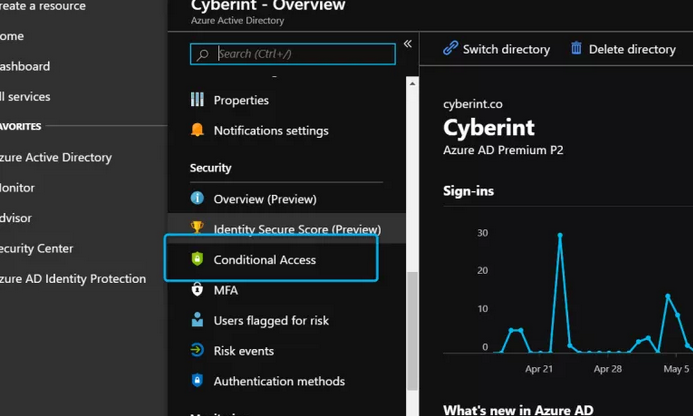Click the MFA lock icon
Image resolution: width=693 pixels, height=416 pixels.
pyautogui.click(x=197, y=290)
